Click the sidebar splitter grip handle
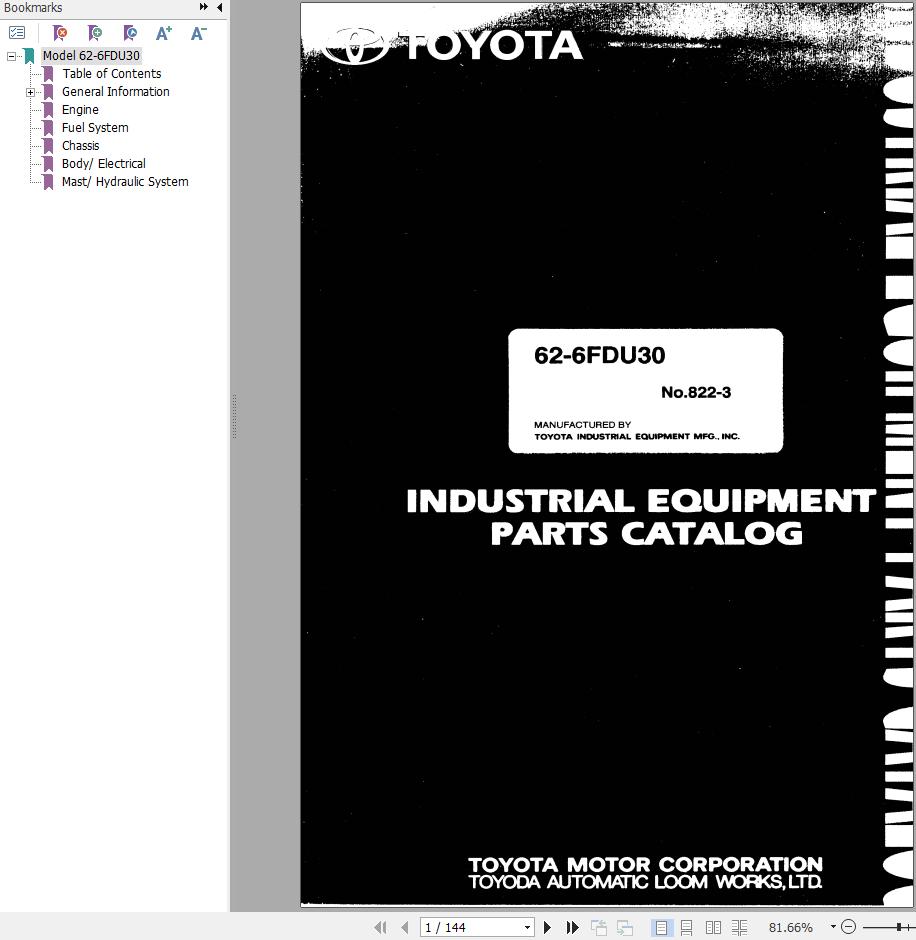The image size is (916, 940). point(234,416)
